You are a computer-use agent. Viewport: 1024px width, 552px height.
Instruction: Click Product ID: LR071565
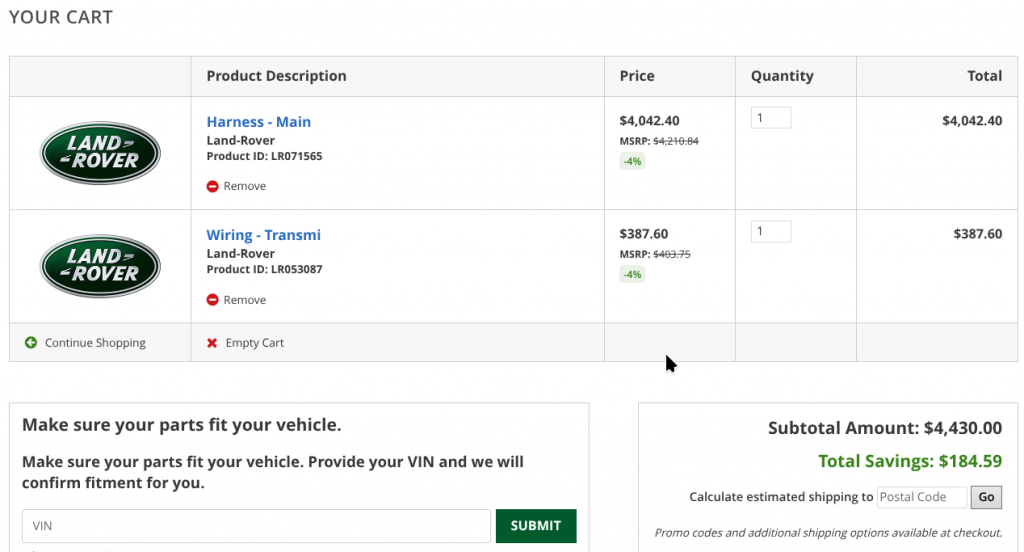point(264,156)
